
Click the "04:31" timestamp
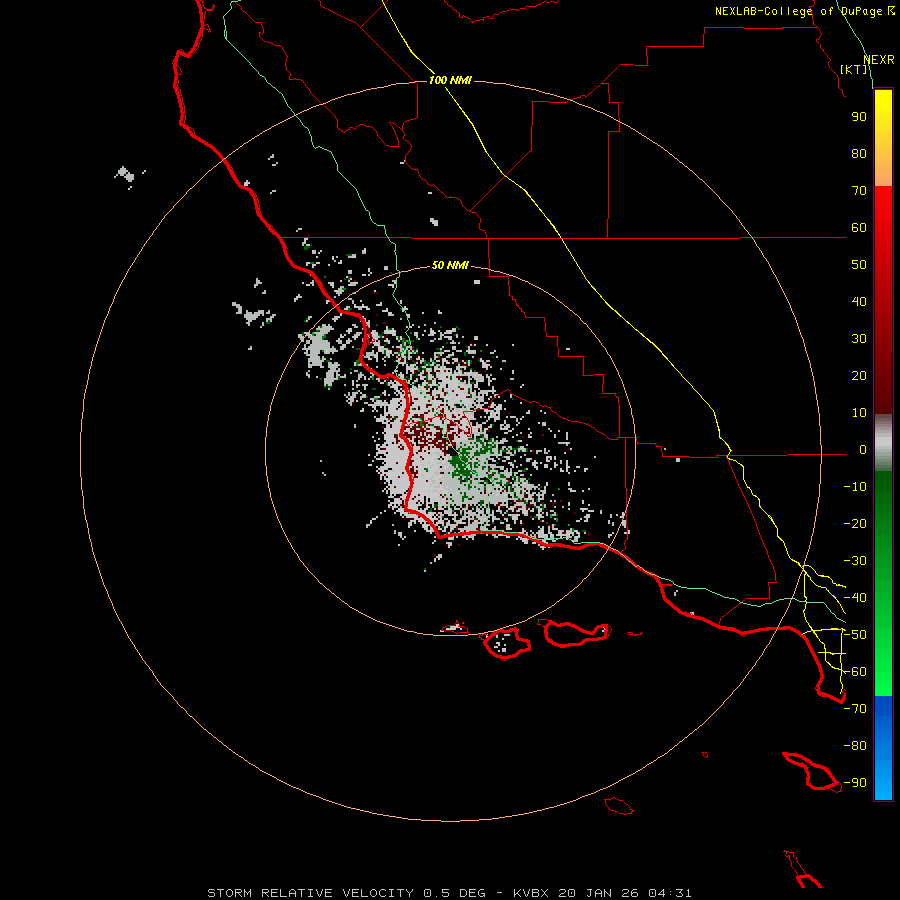pyautogui.click(x=670, y=893)
